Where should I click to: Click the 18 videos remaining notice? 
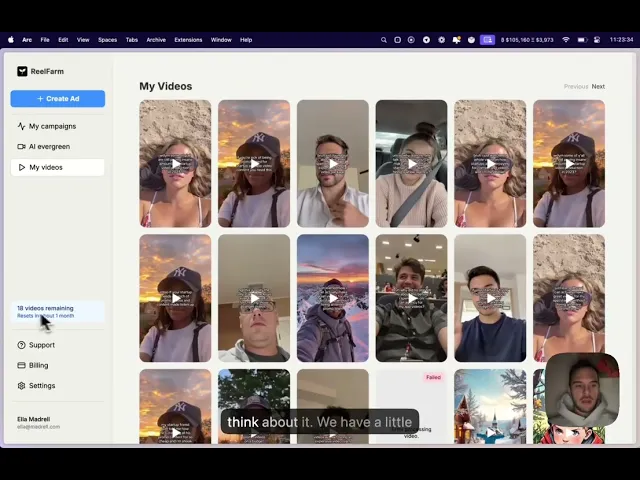[x=58, y=312]
